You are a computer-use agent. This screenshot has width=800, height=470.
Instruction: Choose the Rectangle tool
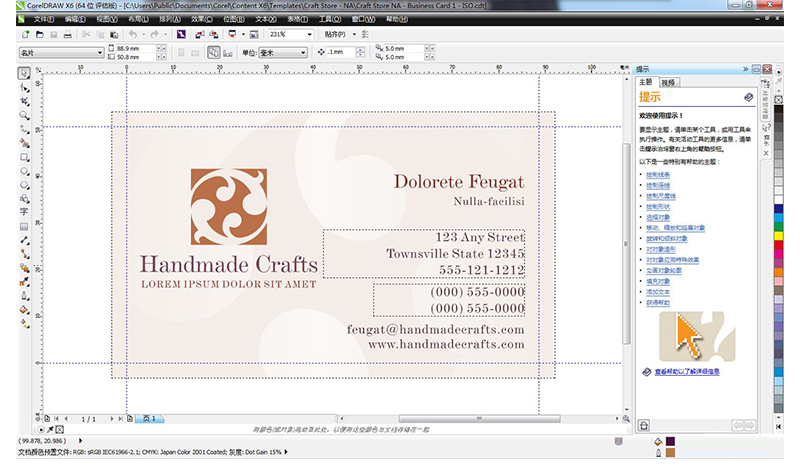click(24, 157)
